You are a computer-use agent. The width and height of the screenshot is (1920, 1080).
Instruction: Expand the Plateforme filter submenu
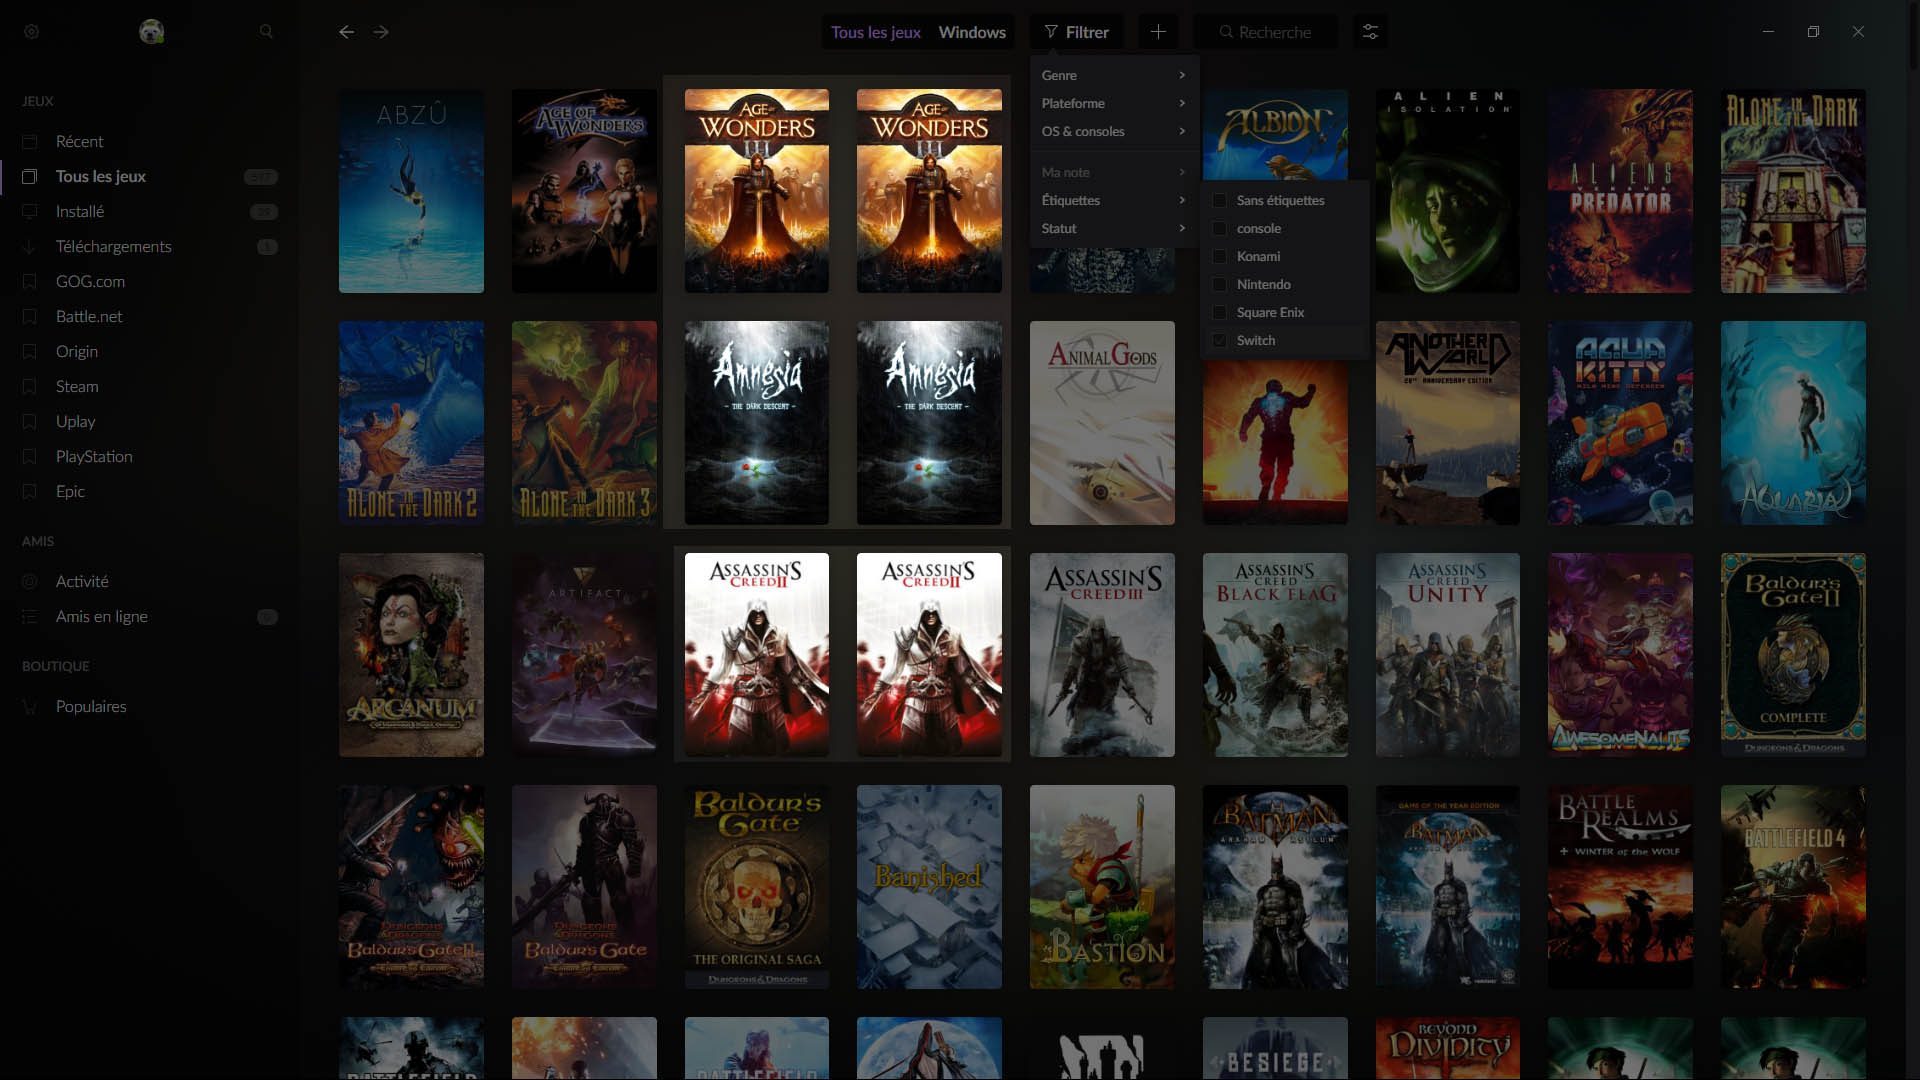[1114, 104]
